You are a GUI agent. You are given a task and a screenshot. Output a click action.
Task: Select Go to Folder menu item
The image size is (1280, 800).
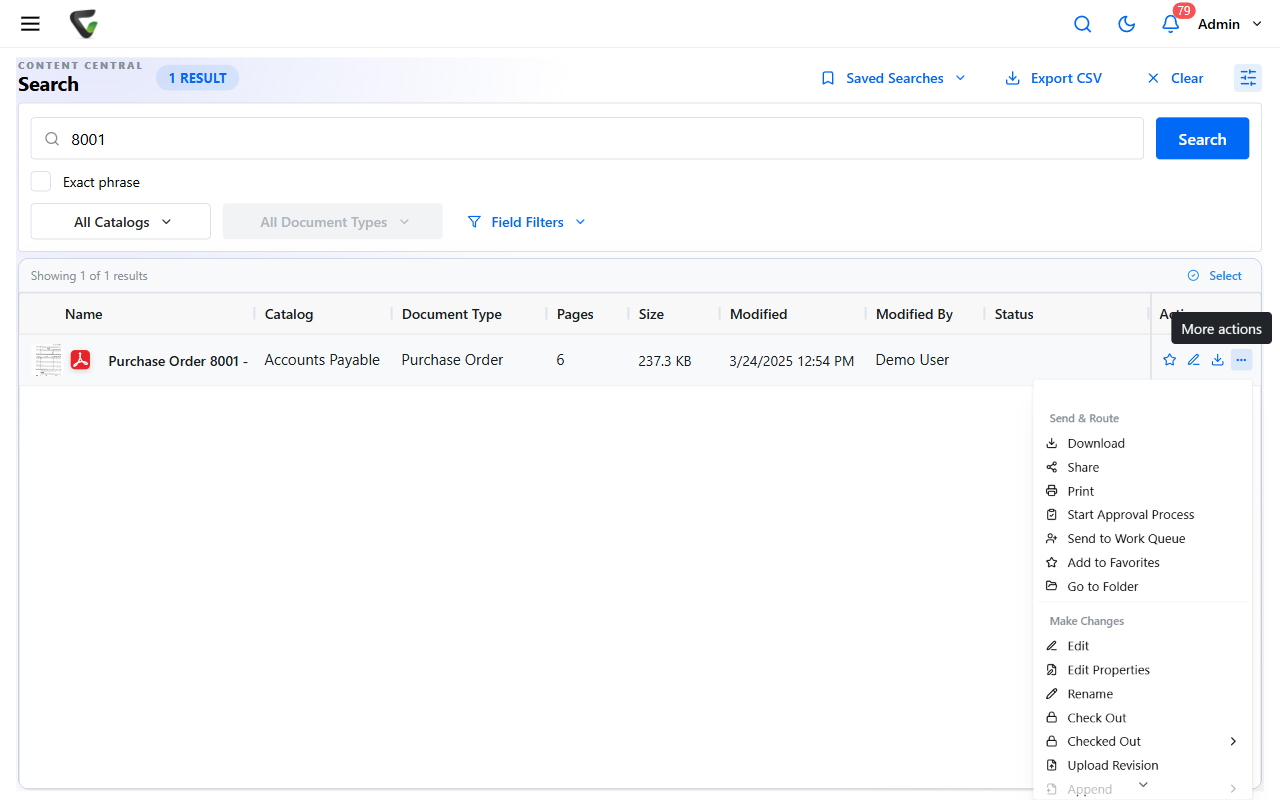tap(1142, 587)
